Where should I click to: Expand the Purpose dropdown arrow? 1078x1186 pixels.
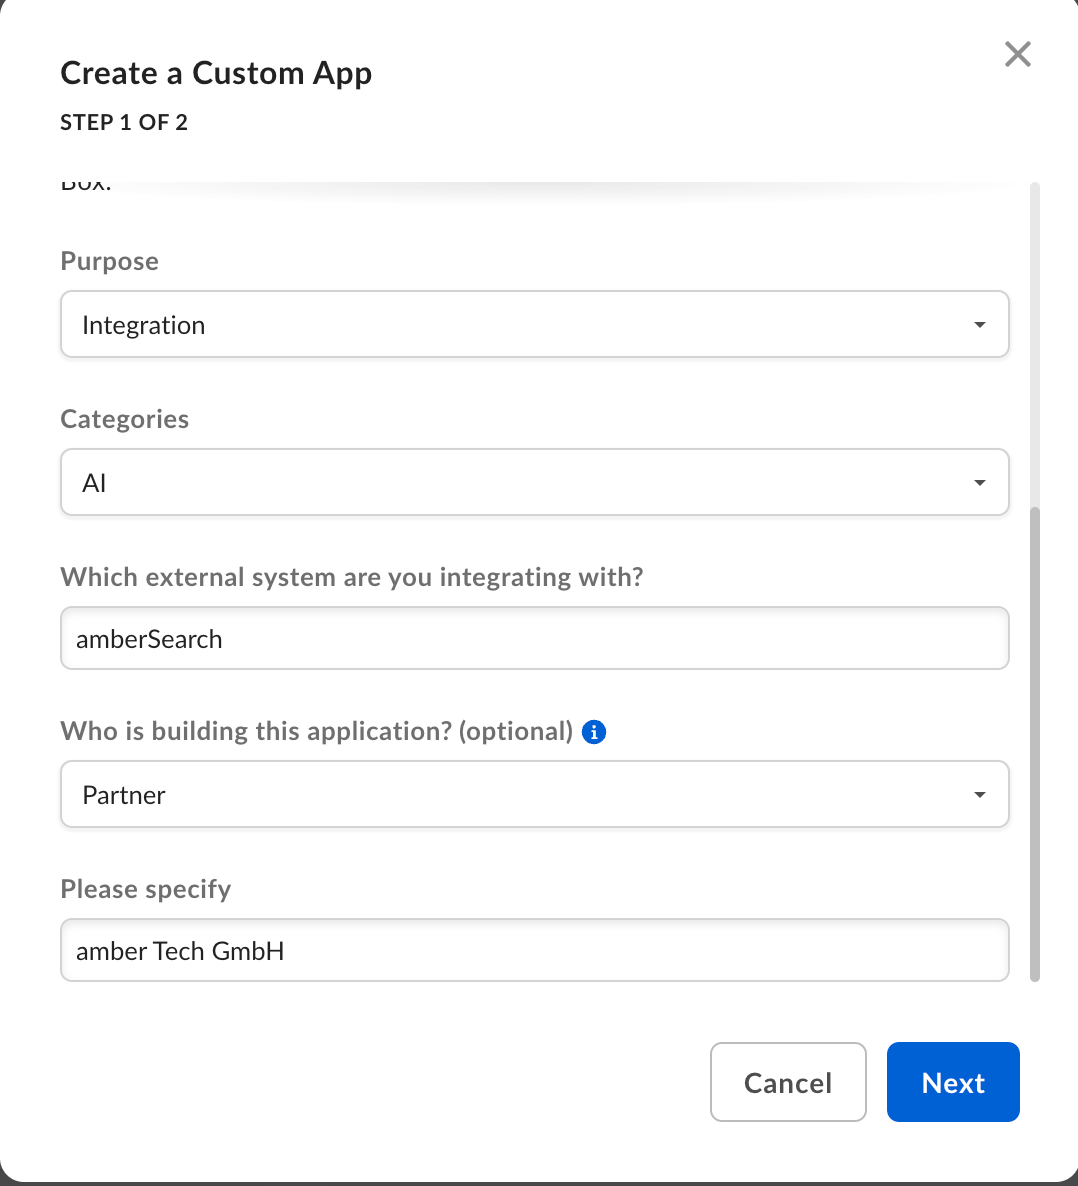pyautogui.click(x=980, y=324)
